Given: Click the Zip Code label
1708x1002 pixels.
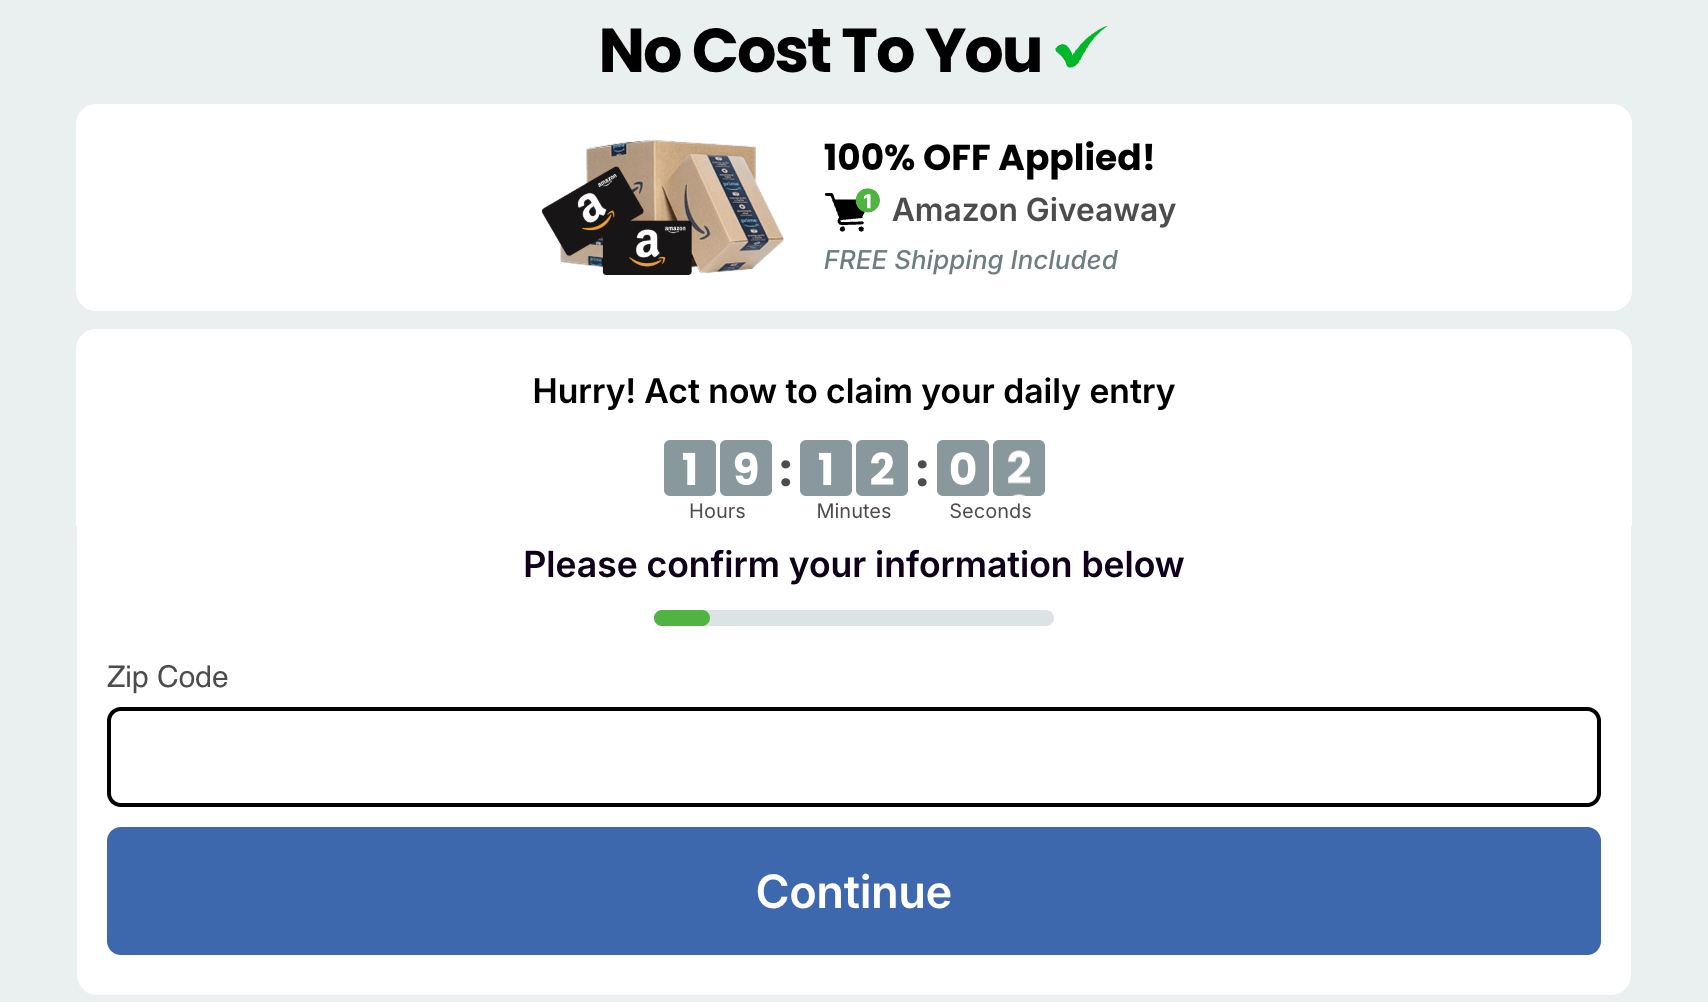Looking at the screenshot, I should (168, 677).
